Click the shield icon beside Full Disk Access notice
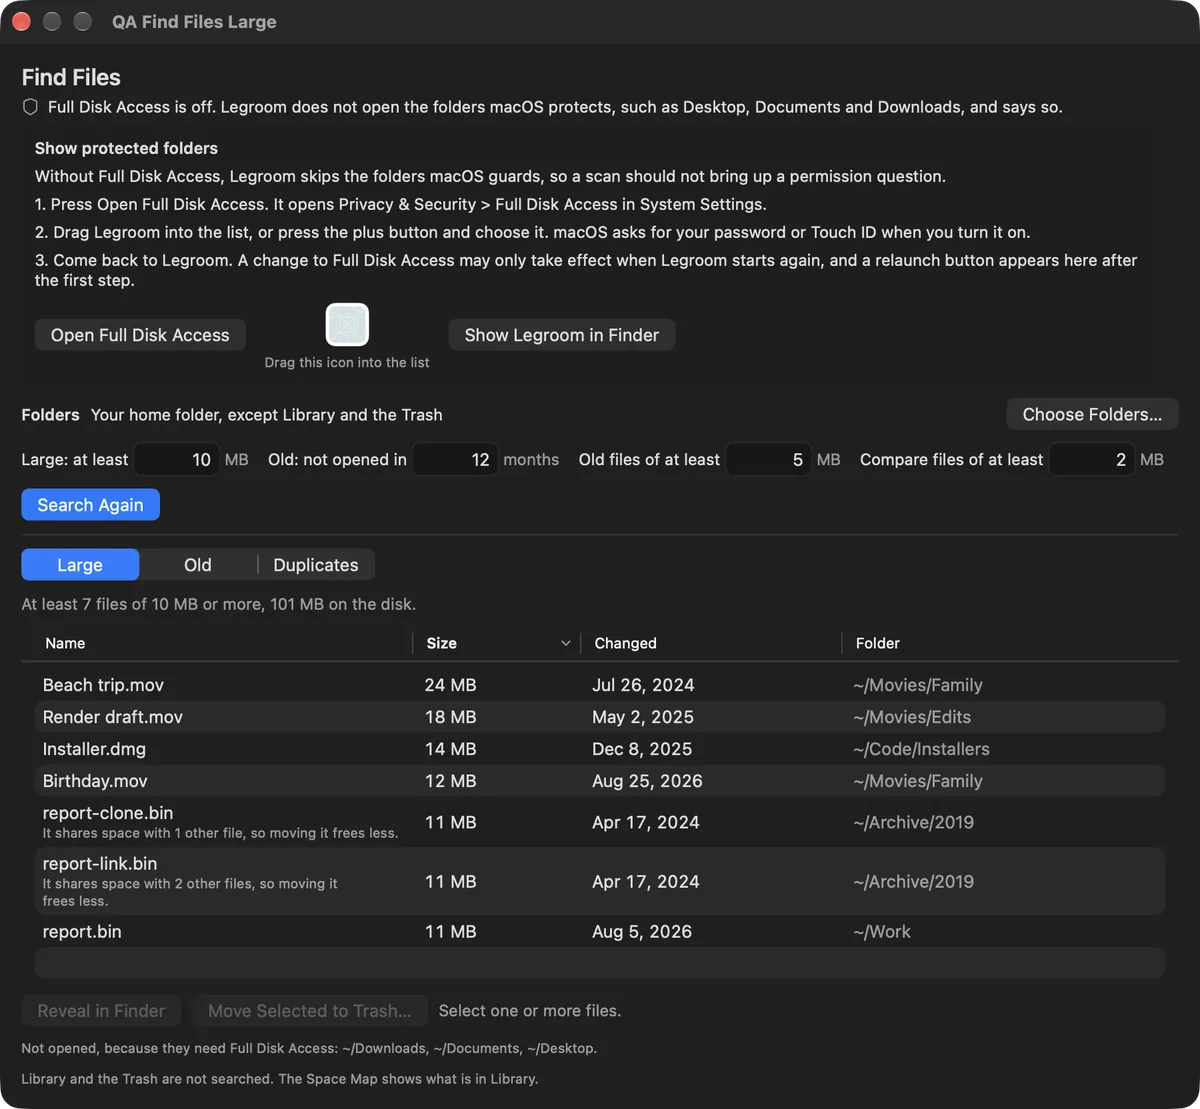 30,107
